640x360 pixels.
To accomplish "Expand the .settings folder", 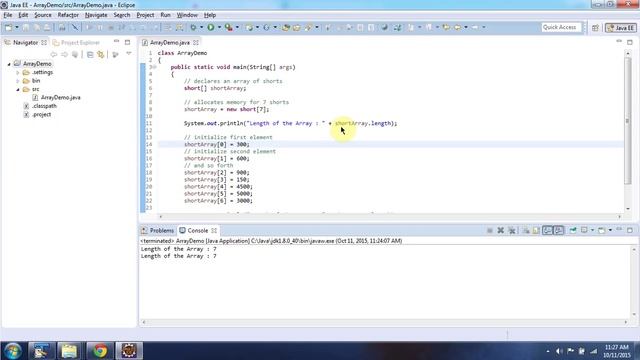I will click(18, 73).
